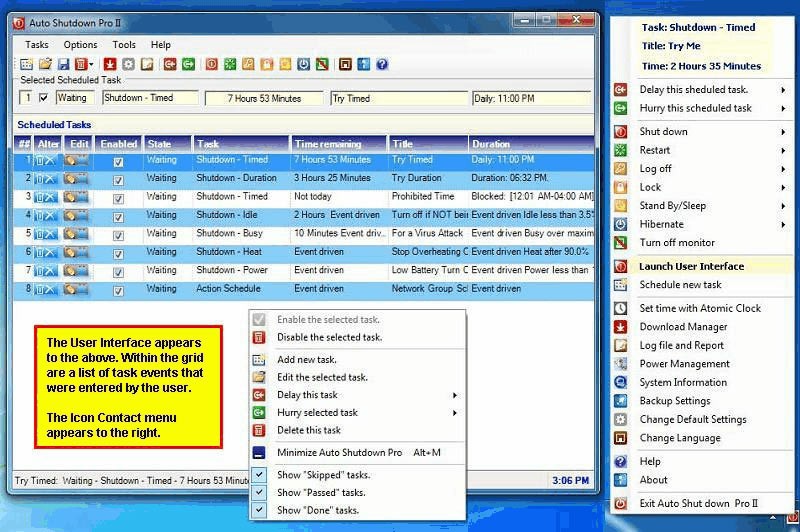Open the Options menu
The width and height of the screenshot is (800, 532).
pos(80,45)
